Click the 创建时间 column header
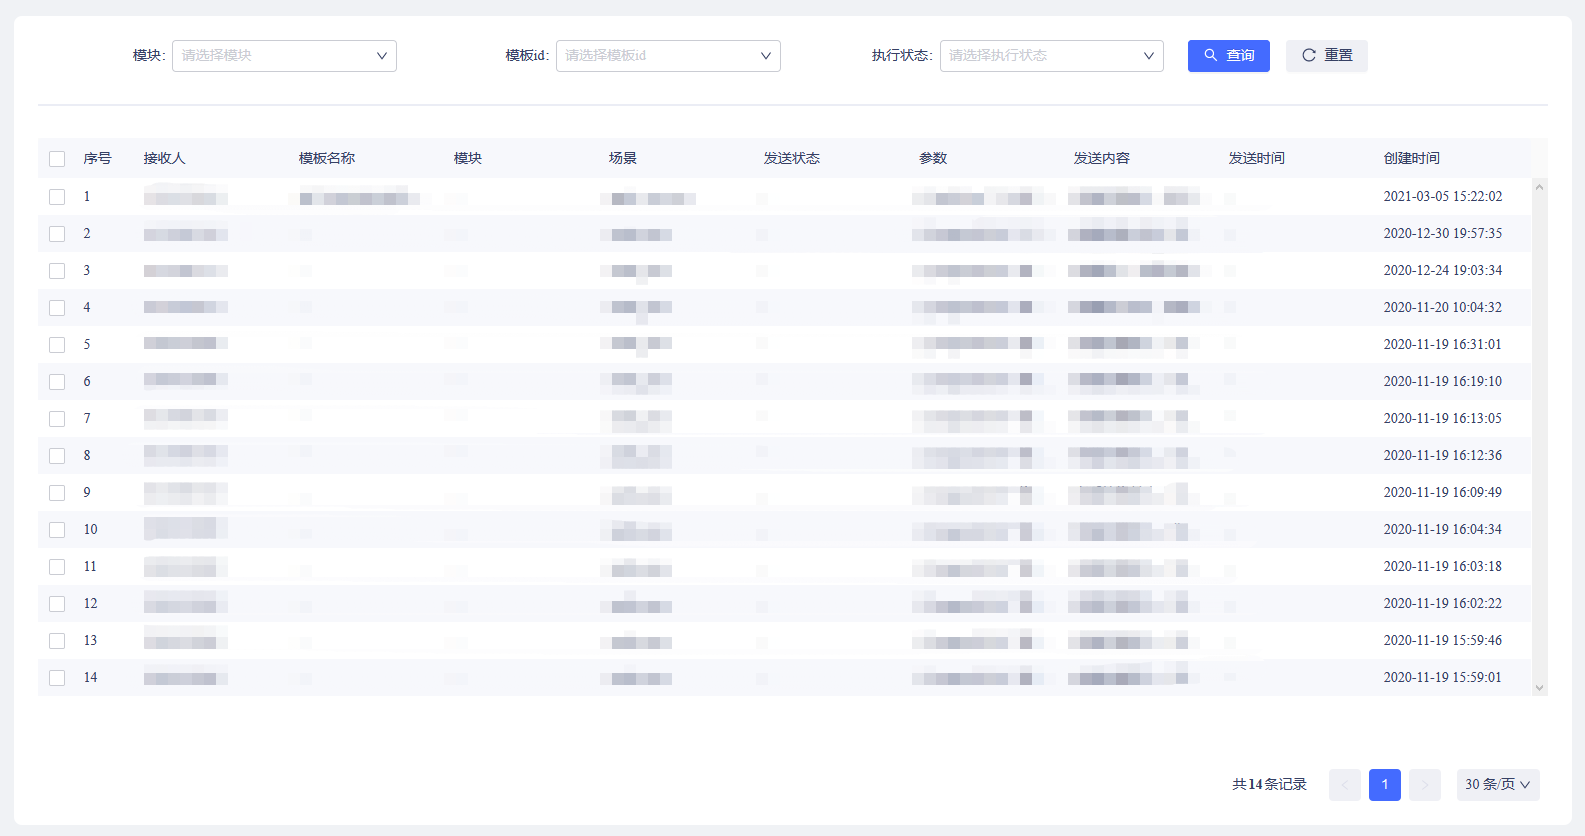The height and width of the screenshot is (836, 1585). (1412, 158)
